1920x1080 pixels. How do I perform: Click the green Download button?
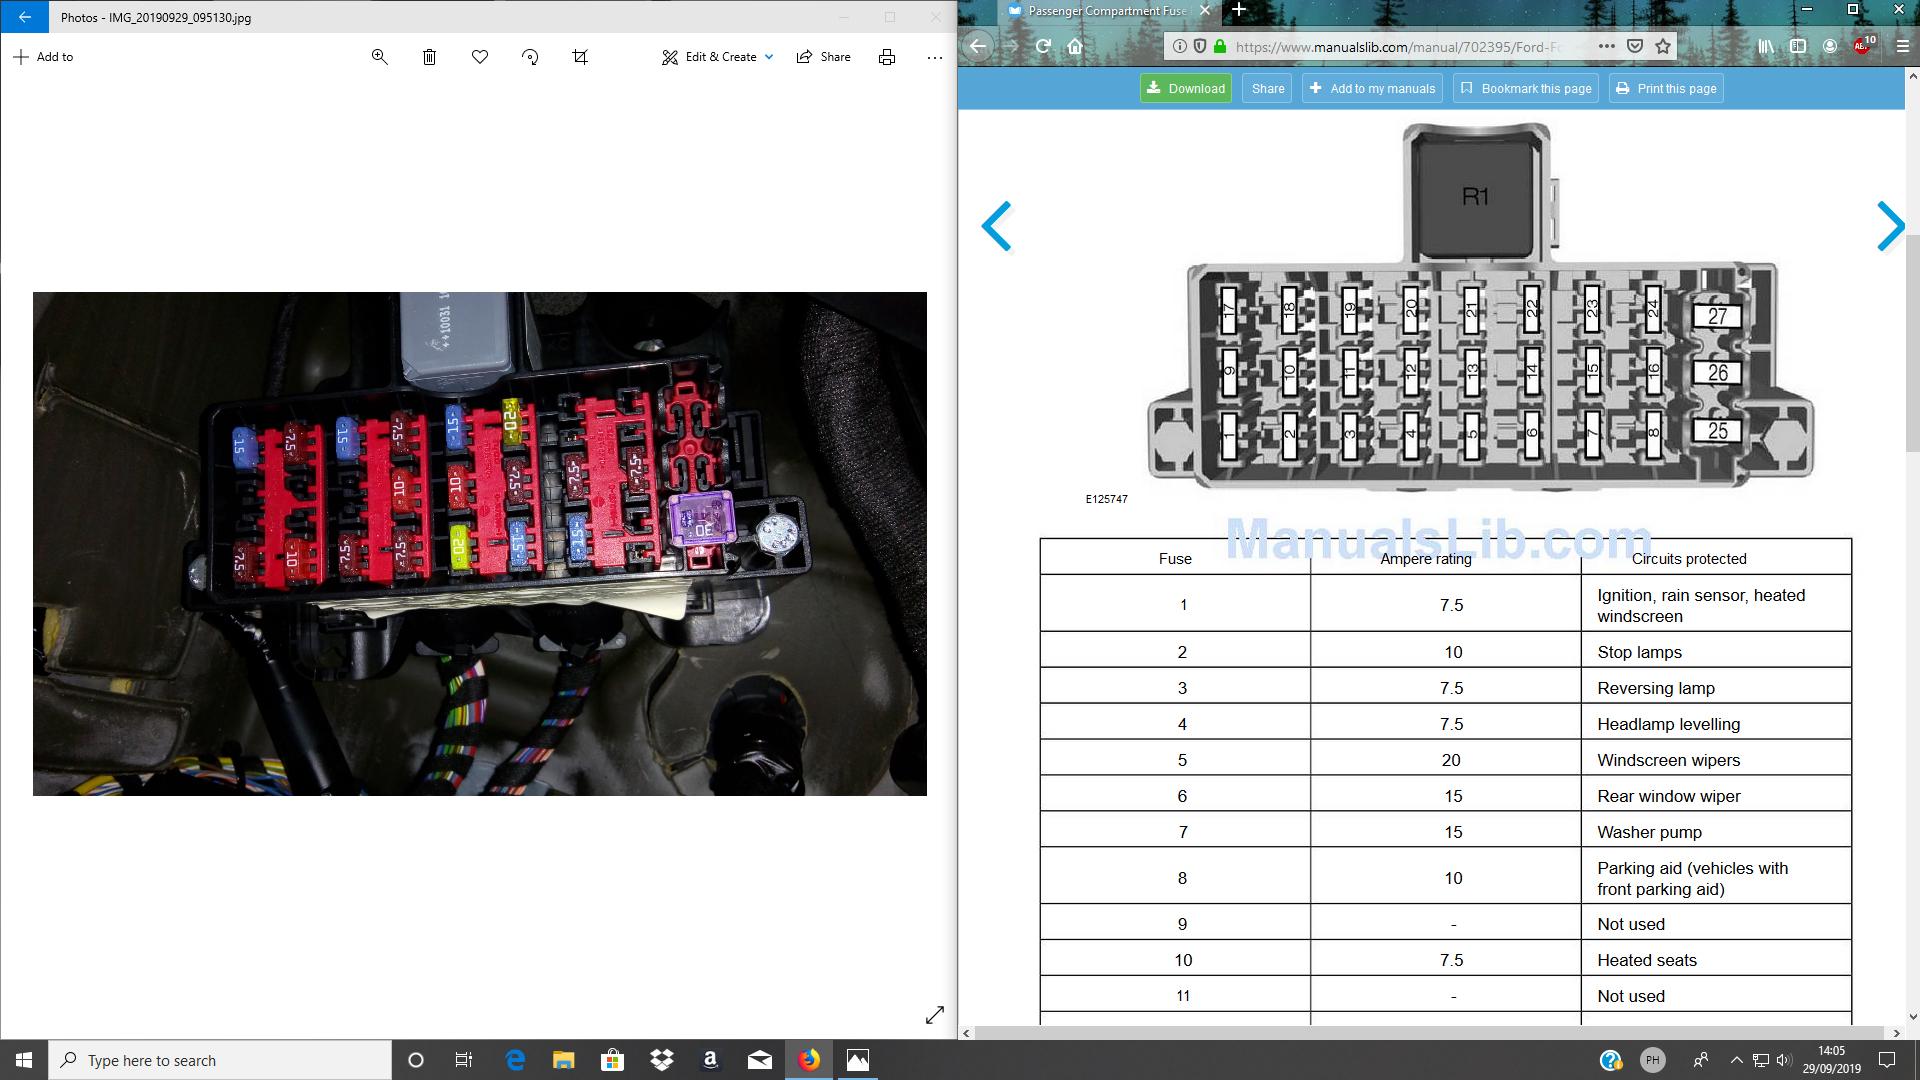[x=1185, y=88]
